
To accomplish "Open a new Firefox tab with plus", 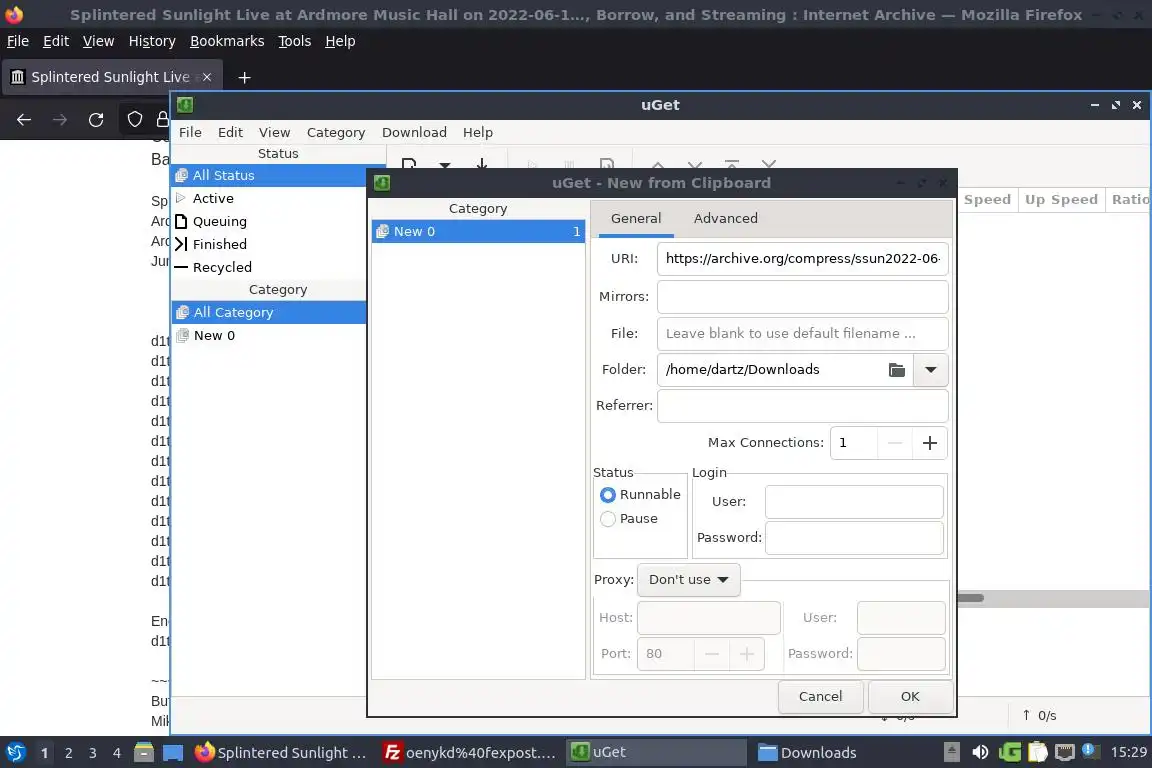I will [x=245, y=77].
